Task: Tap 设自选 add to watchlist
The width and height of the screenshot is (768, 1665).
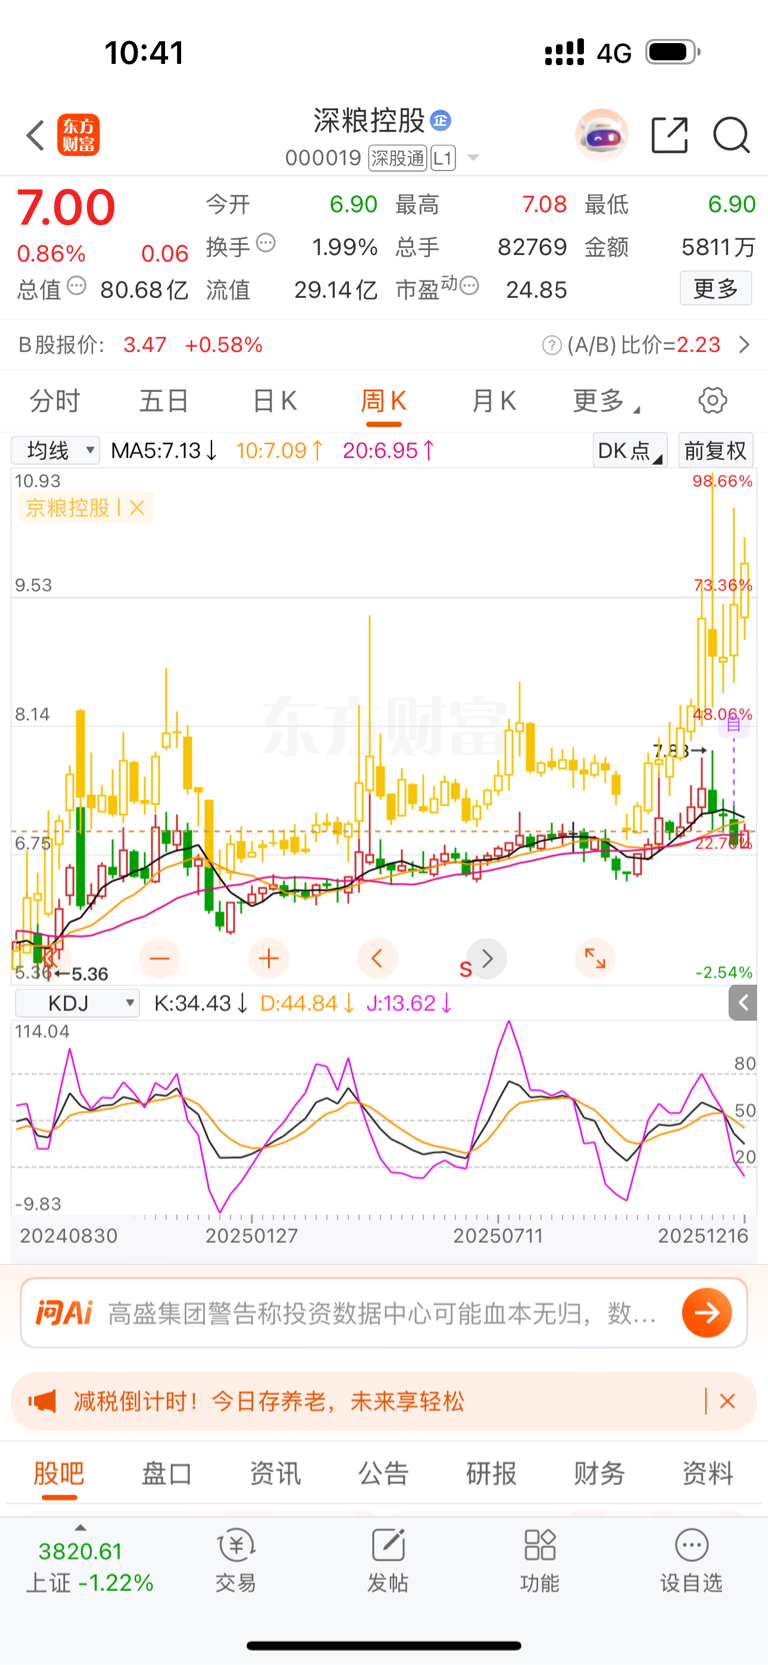Action: coord(691,1561)
